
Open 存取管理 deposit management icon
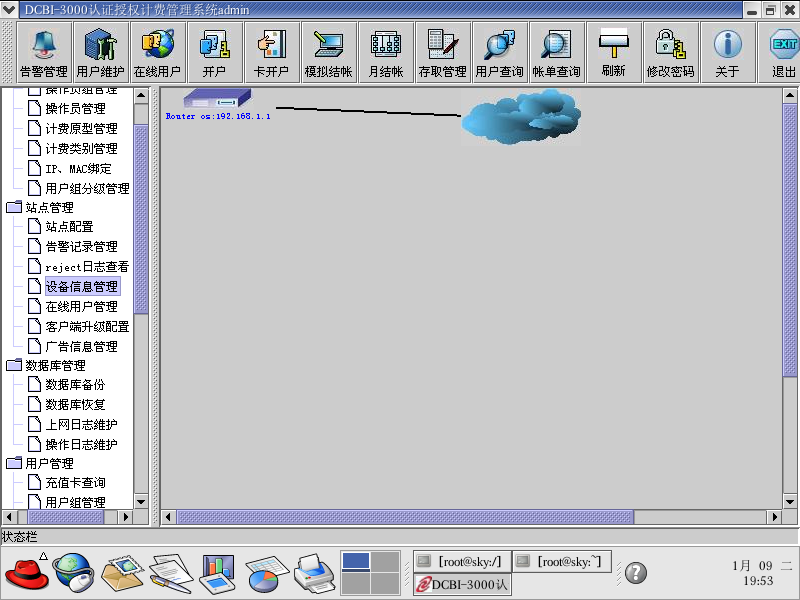443,53
